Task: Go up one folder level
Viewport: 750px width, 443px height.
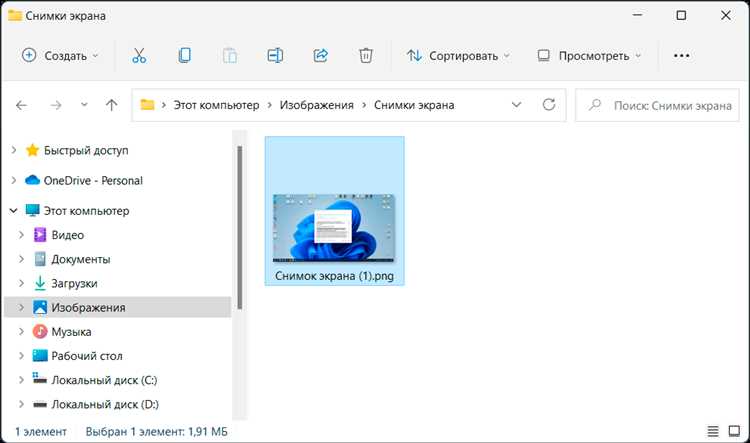Action: [111, 105]
